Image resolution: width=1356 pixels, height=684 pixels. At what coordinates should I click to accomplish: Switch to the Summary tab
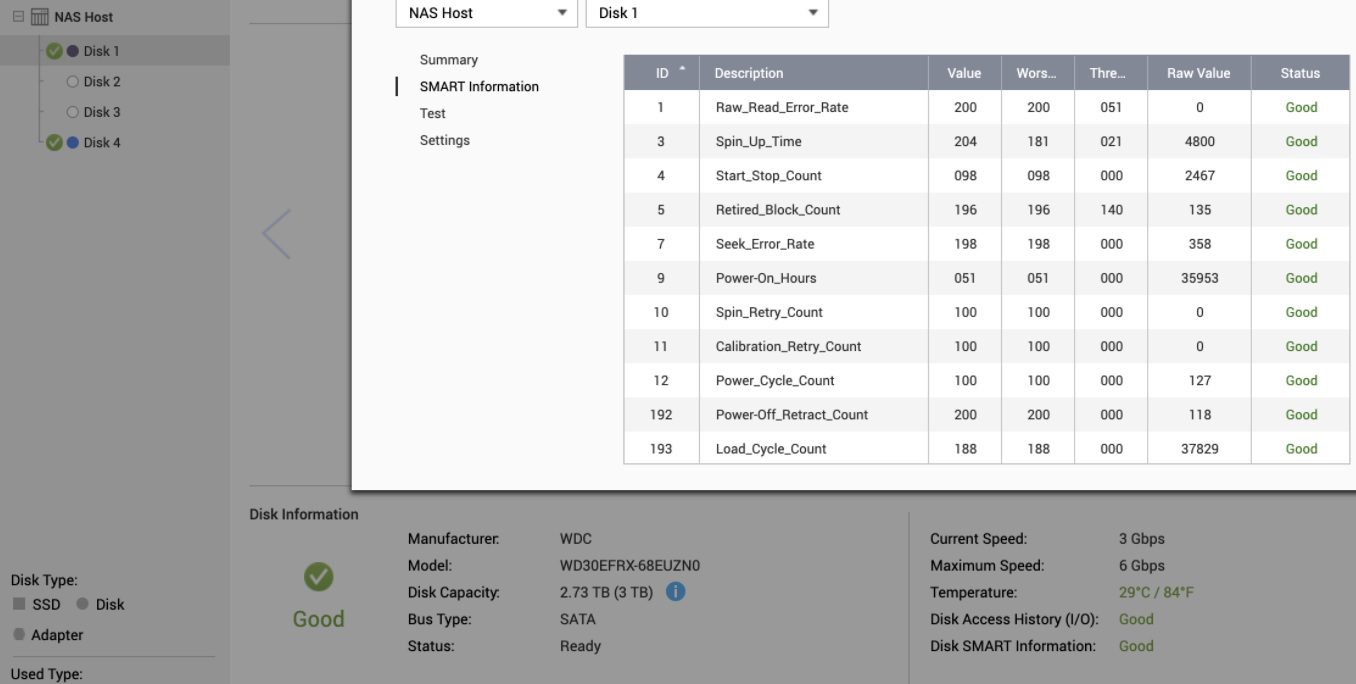point(448,60)
